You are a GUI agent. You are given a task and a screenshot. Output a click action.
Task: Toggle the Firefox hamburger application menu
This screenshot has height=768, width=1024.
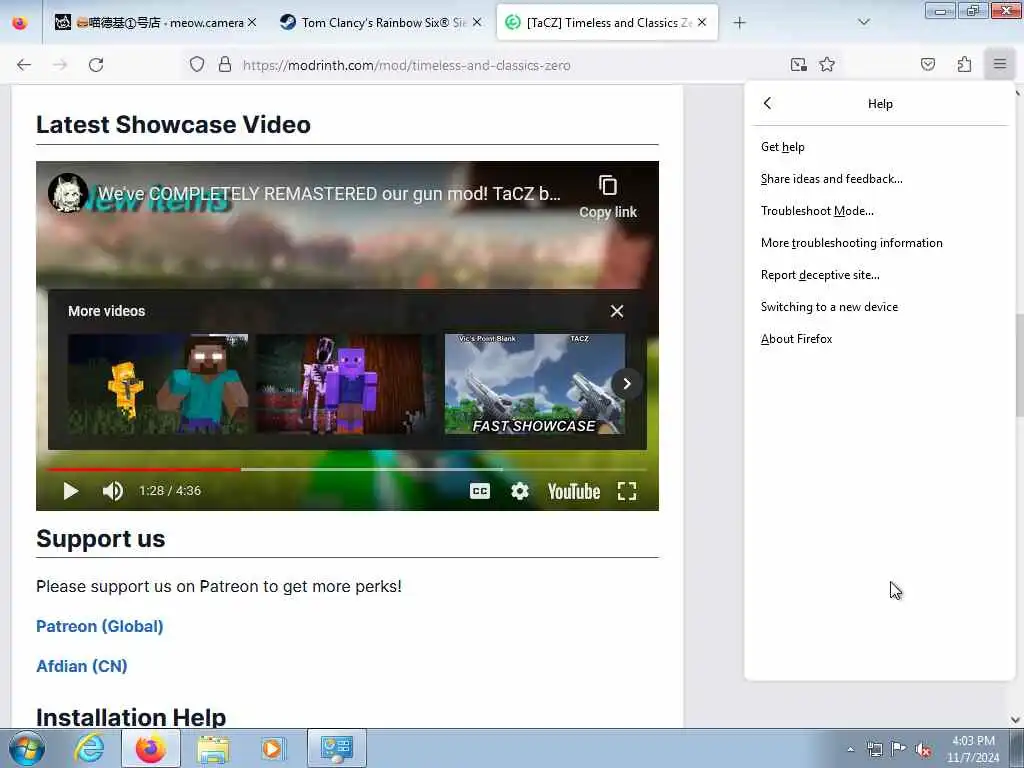click(x=1000, y=64)
